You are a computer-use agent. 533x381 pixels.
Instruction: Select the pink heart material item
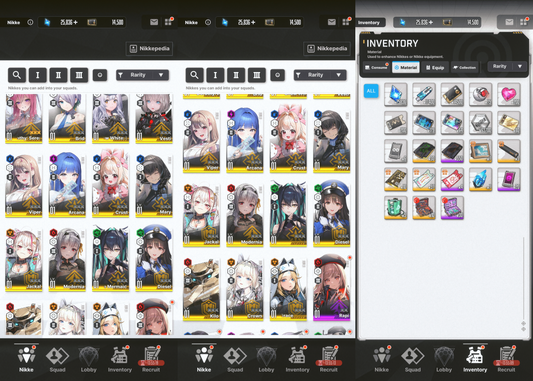[x=509, y=94]
